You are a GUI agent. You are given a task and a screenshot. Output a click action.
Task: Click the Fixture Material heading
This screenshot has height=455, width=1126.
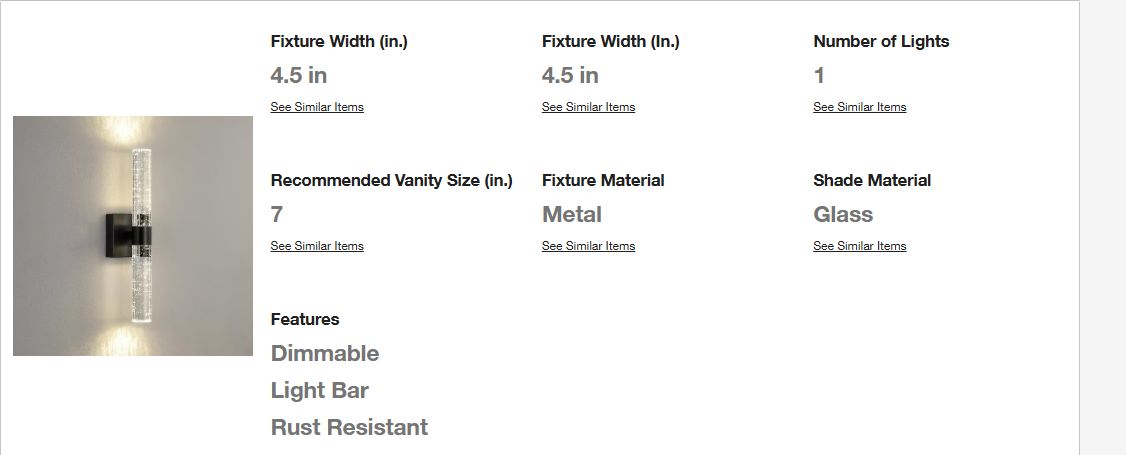(603, 181)
